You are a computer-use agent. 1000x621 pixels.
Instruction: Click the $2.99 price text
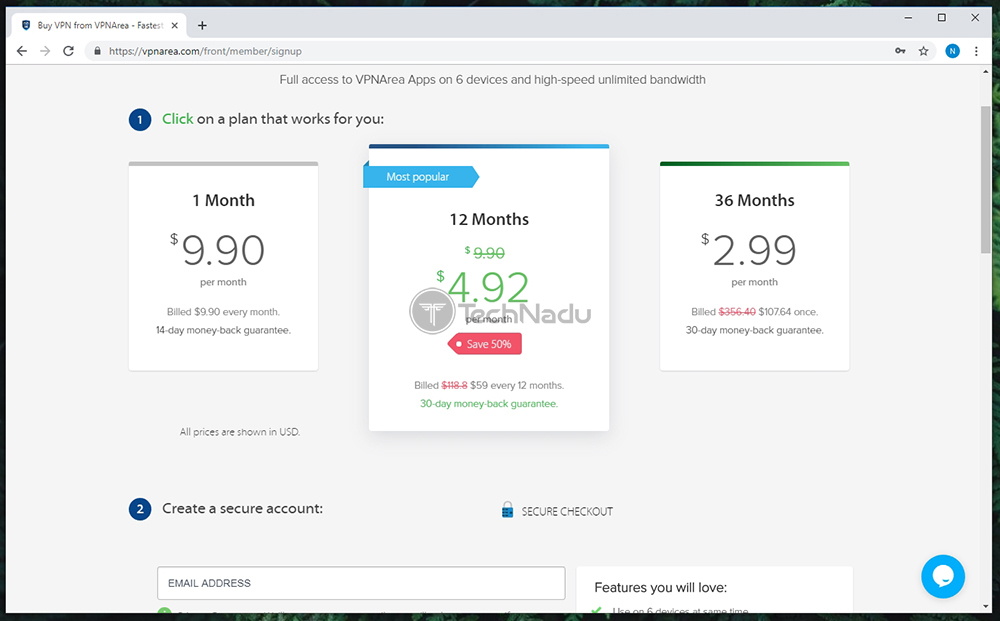(749, 249)
